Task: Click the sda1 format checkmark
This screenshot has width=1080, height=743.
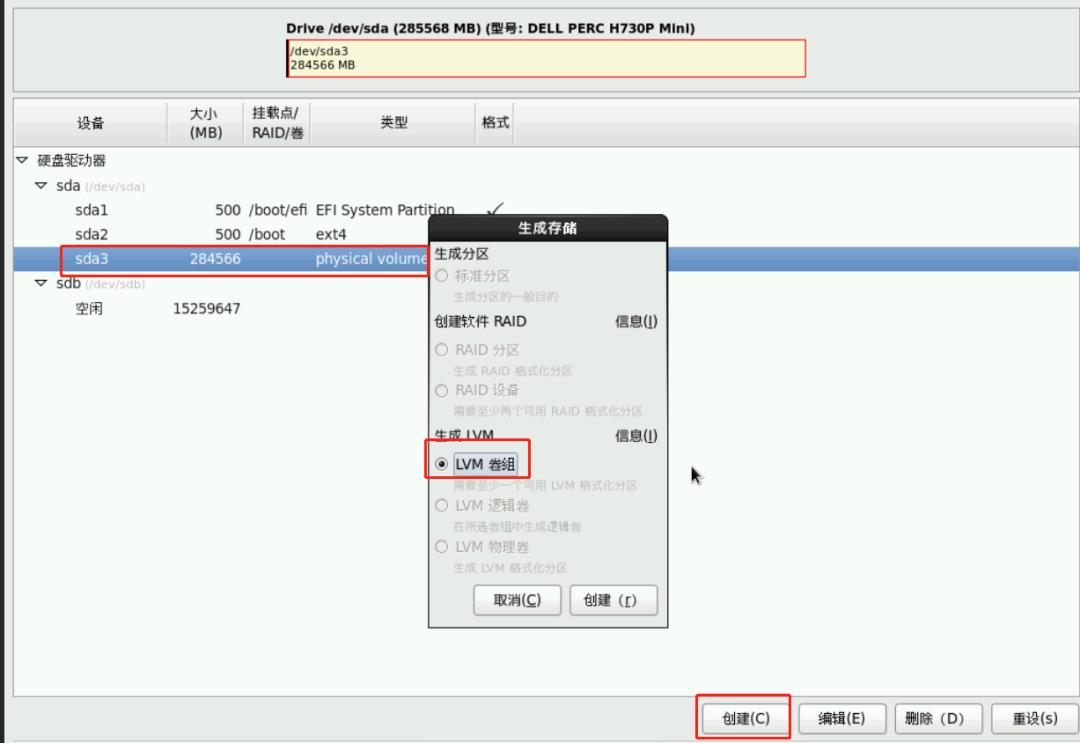Action: point(495,208)
